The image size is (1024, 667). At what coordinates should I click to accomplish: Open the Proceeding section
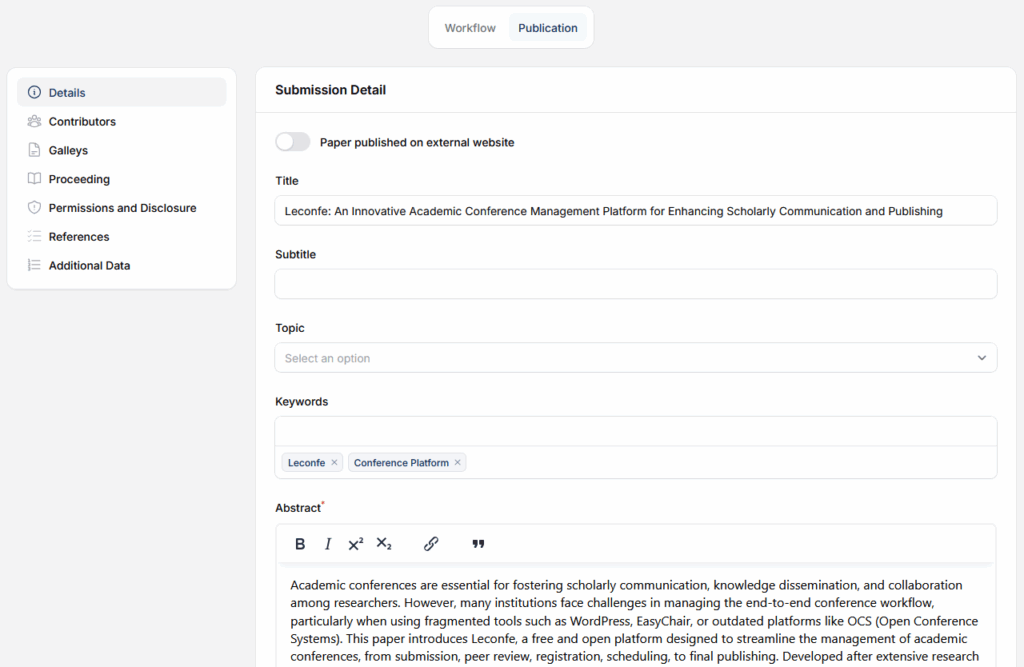(79, 180)
